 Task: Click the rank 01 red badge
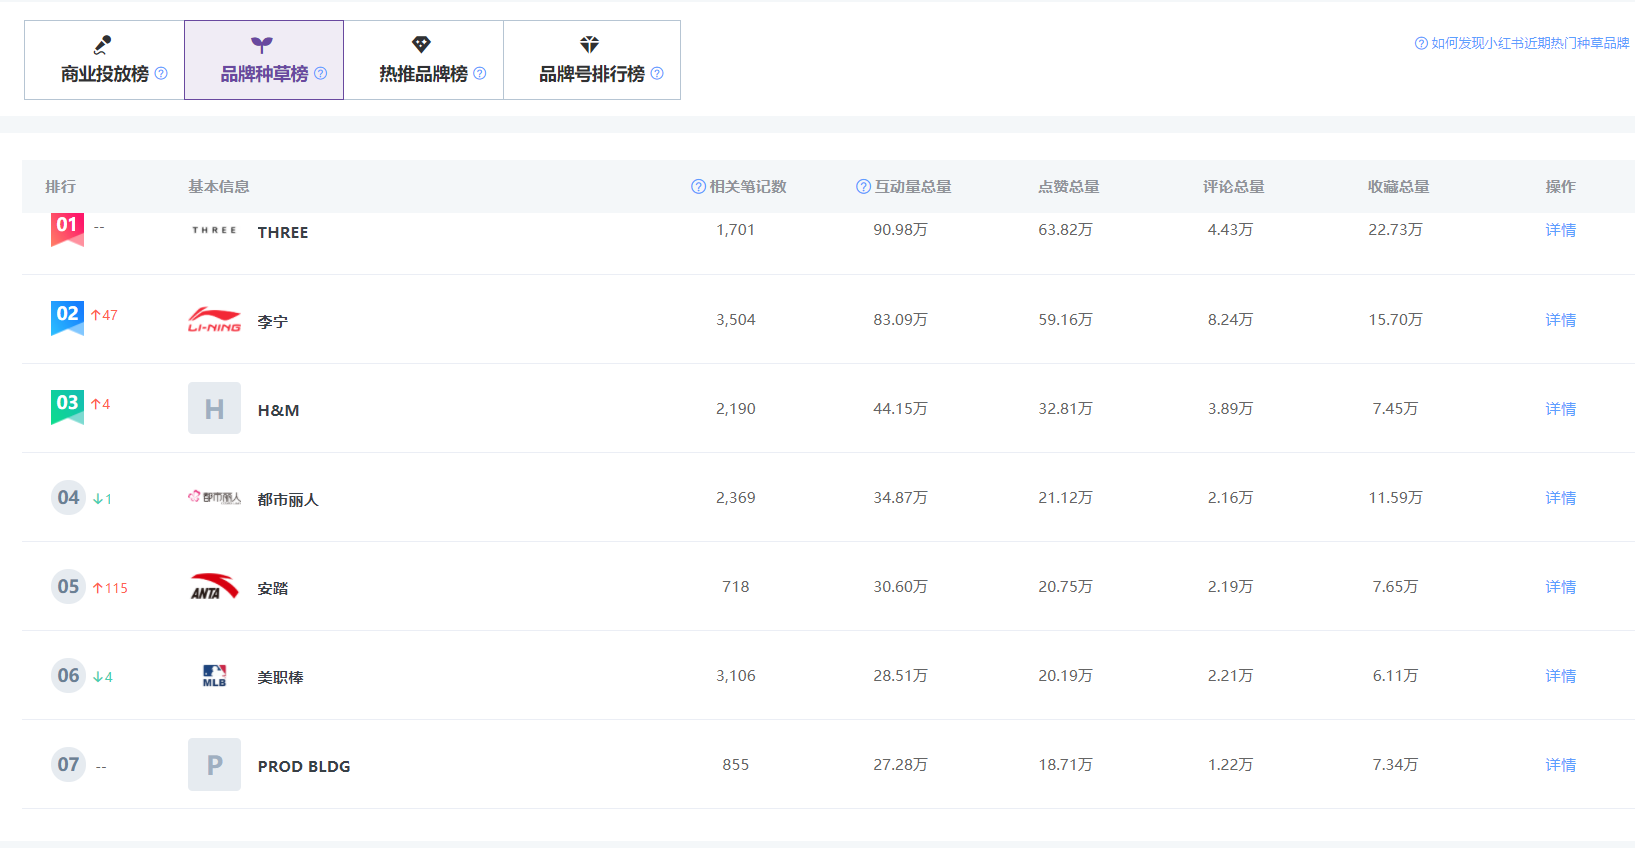[67, 229]
